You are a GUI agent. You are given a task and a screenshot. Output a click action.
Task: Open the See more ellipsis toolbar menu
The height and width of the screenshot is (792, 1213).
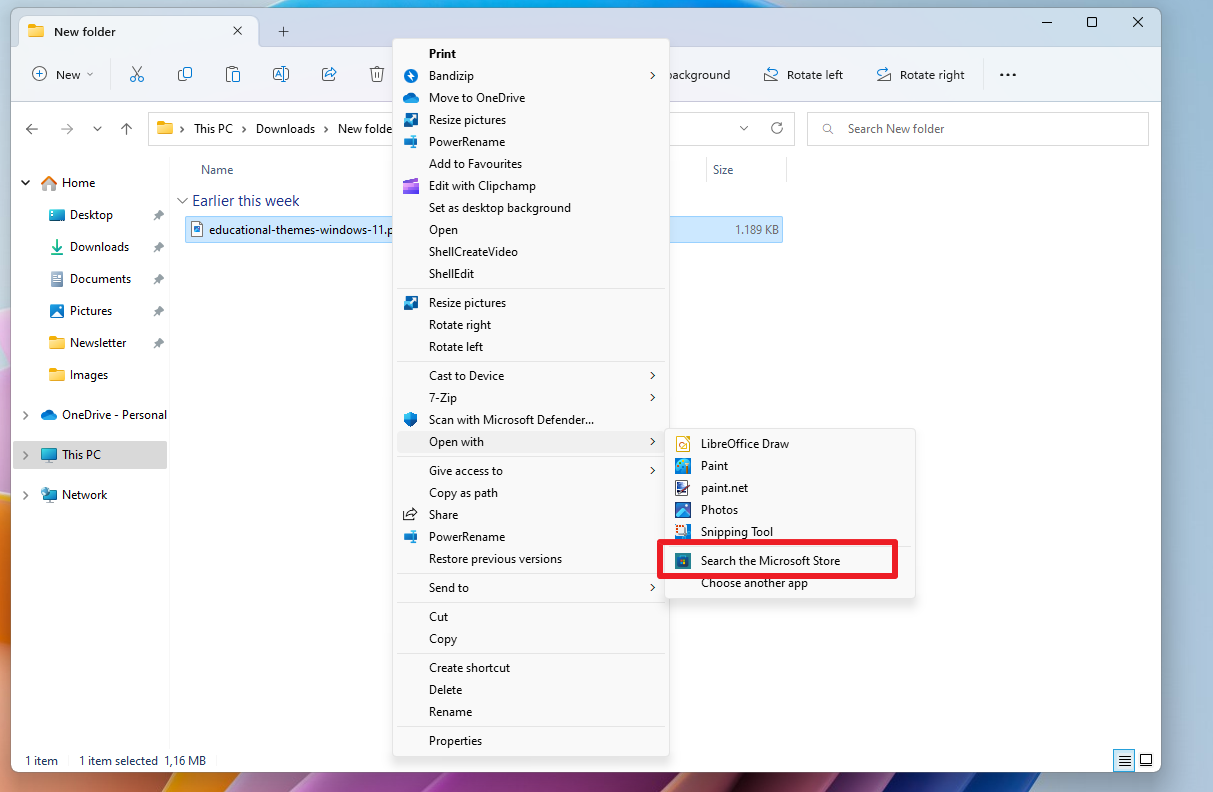click(x=1007, y=74)
